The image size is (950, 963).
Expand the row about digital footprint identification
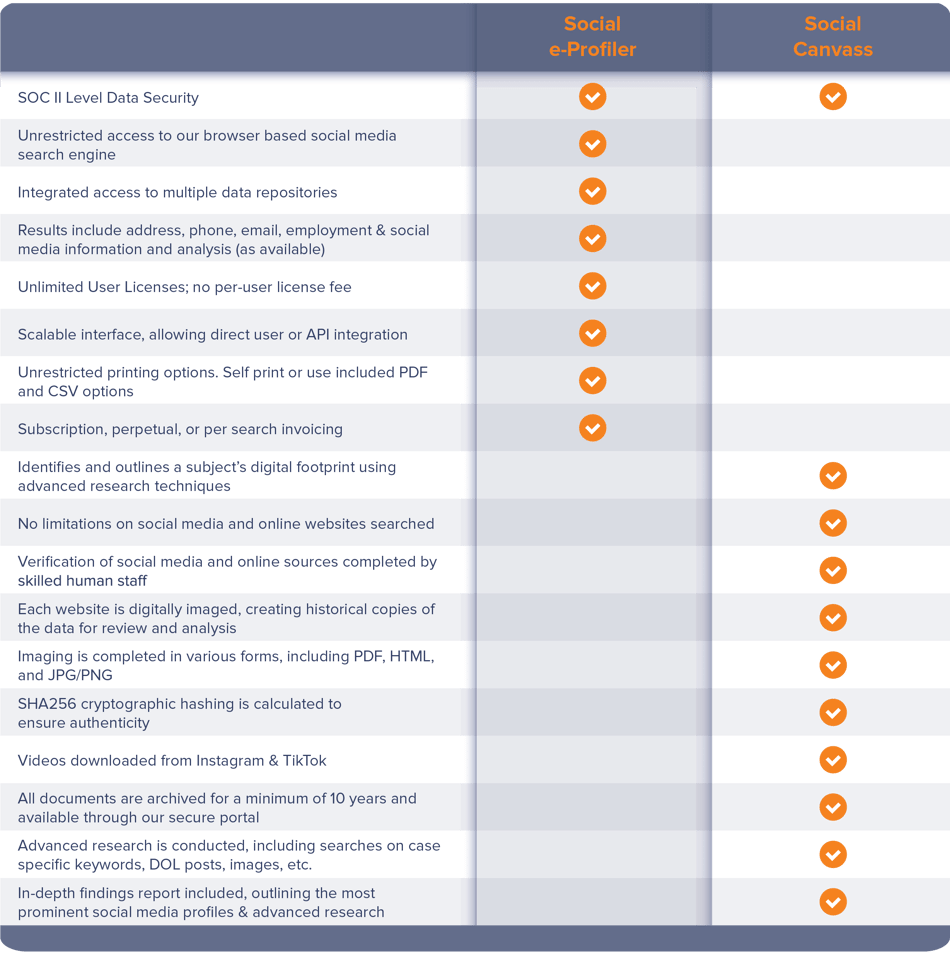pyautogui.click(x=230, y=476)
